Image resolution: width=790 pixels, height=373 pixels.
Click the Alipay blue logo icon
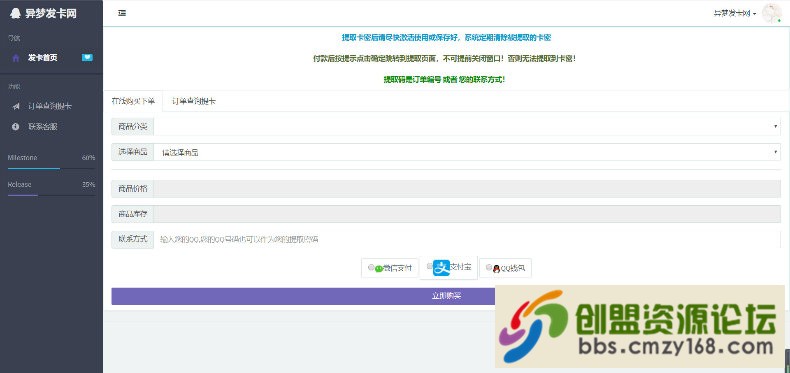click(x=441, y=267)
